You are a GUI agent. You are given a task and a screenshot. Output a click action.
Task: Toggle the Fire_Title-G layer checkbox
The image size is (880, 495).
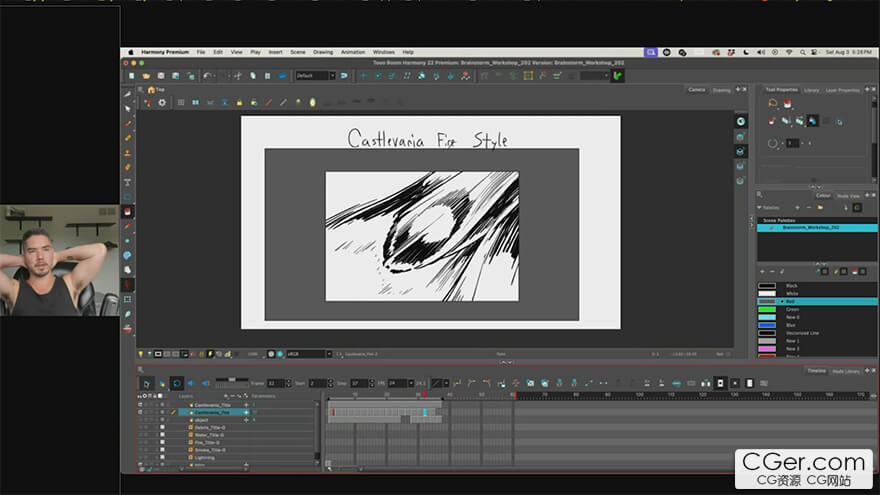tap(163, 442)
